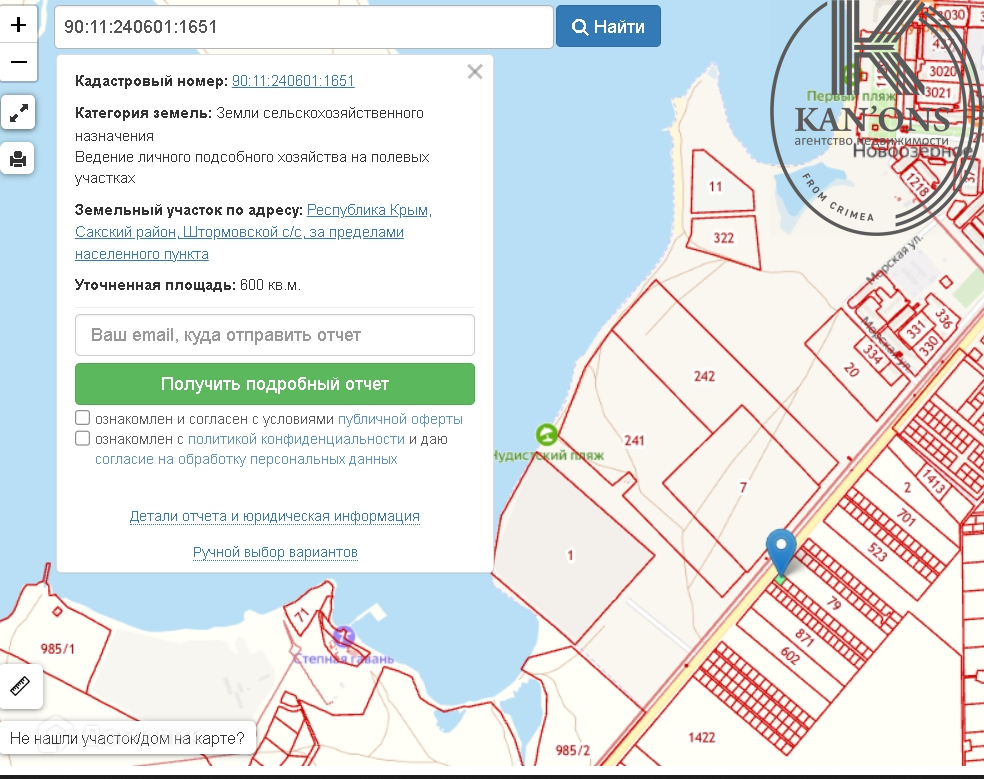Select the Степная гавань map icon

coord(343,637)
